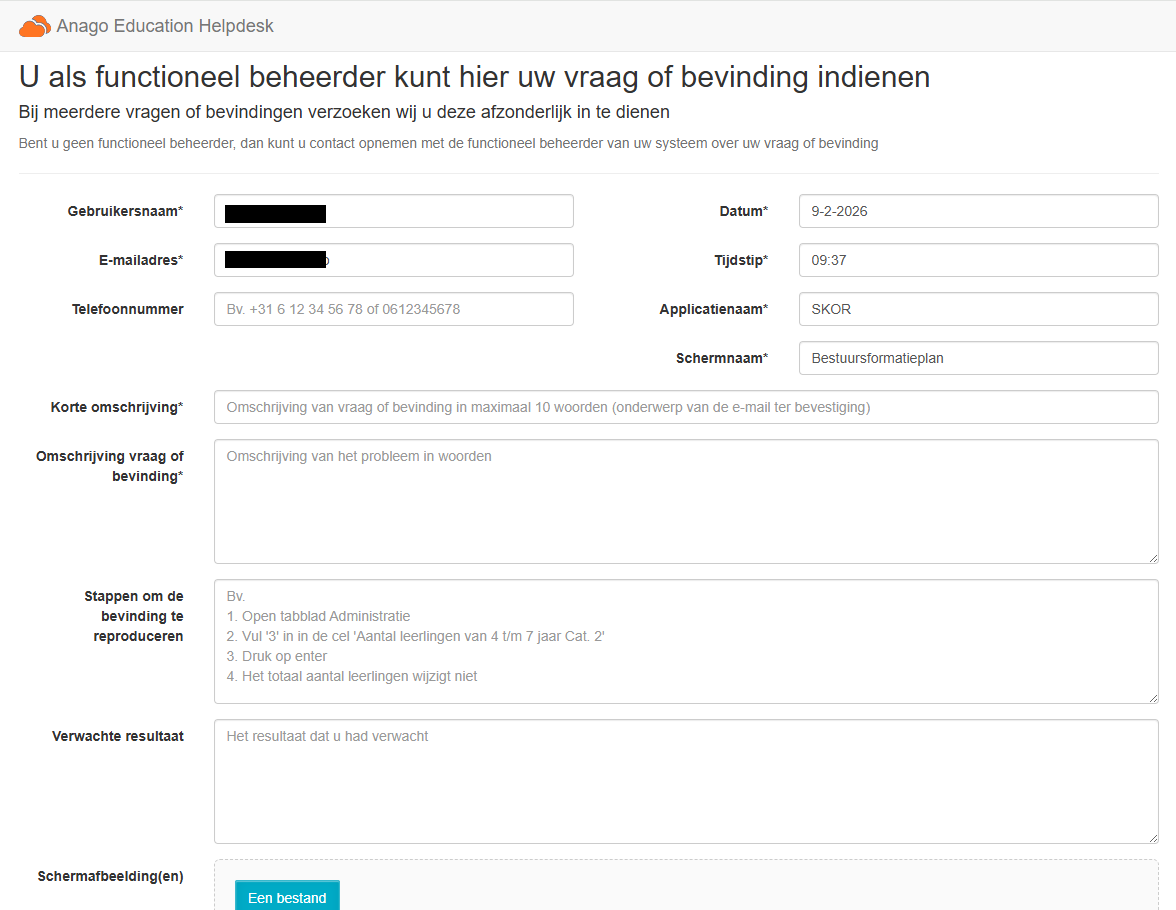Open the Anago Education Helpdesk brand link
1176x910 pixels.
[x=165, y=27]
